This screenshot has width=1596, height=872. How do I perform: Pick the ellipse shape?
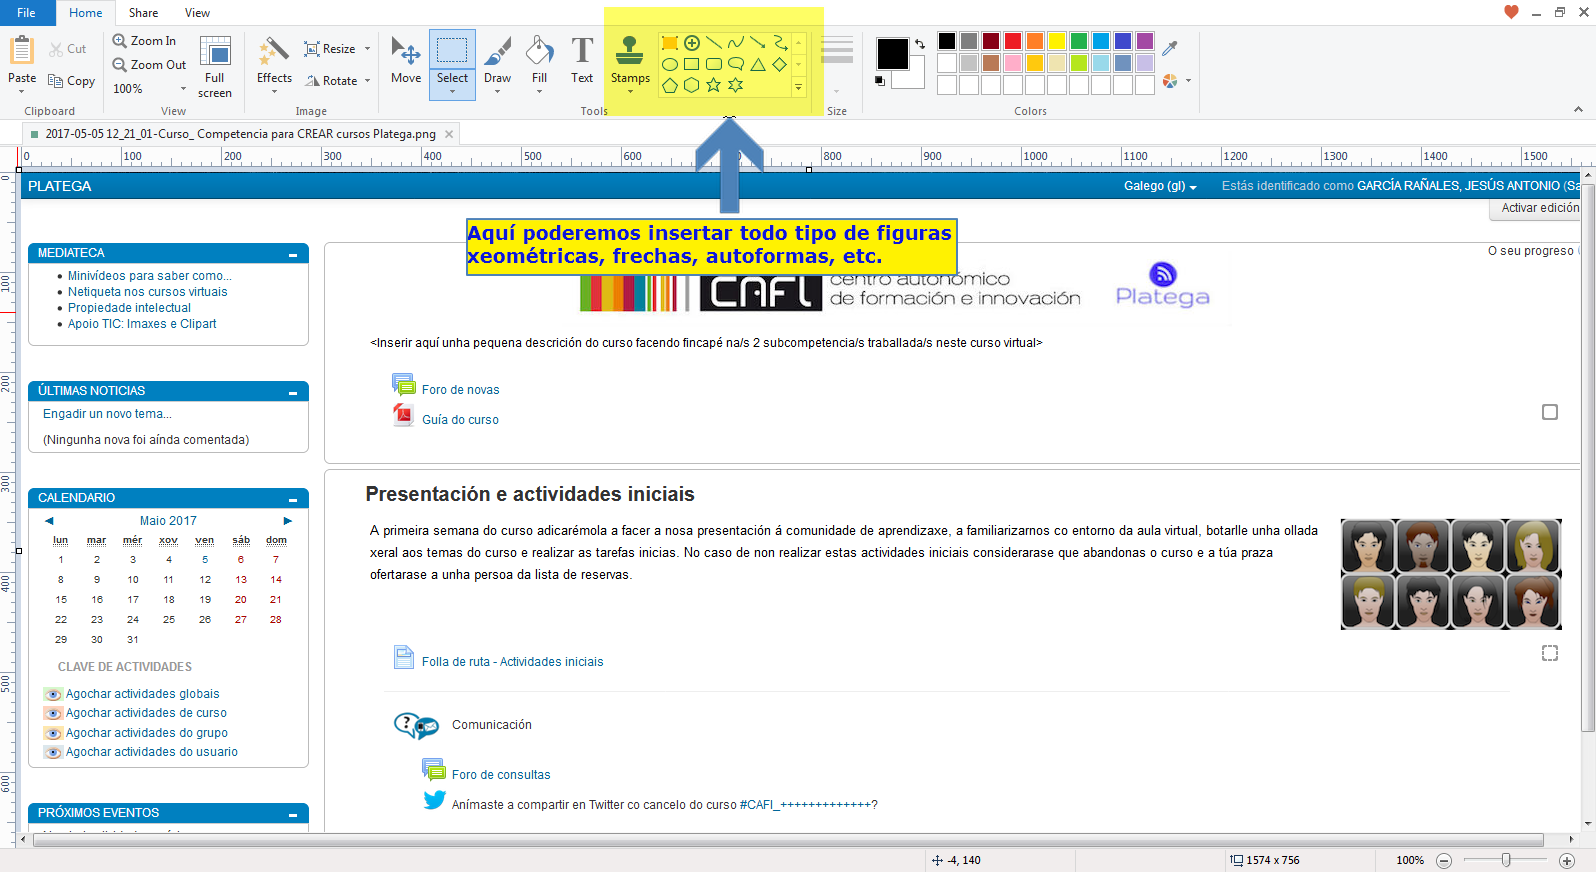click(670, 64)
